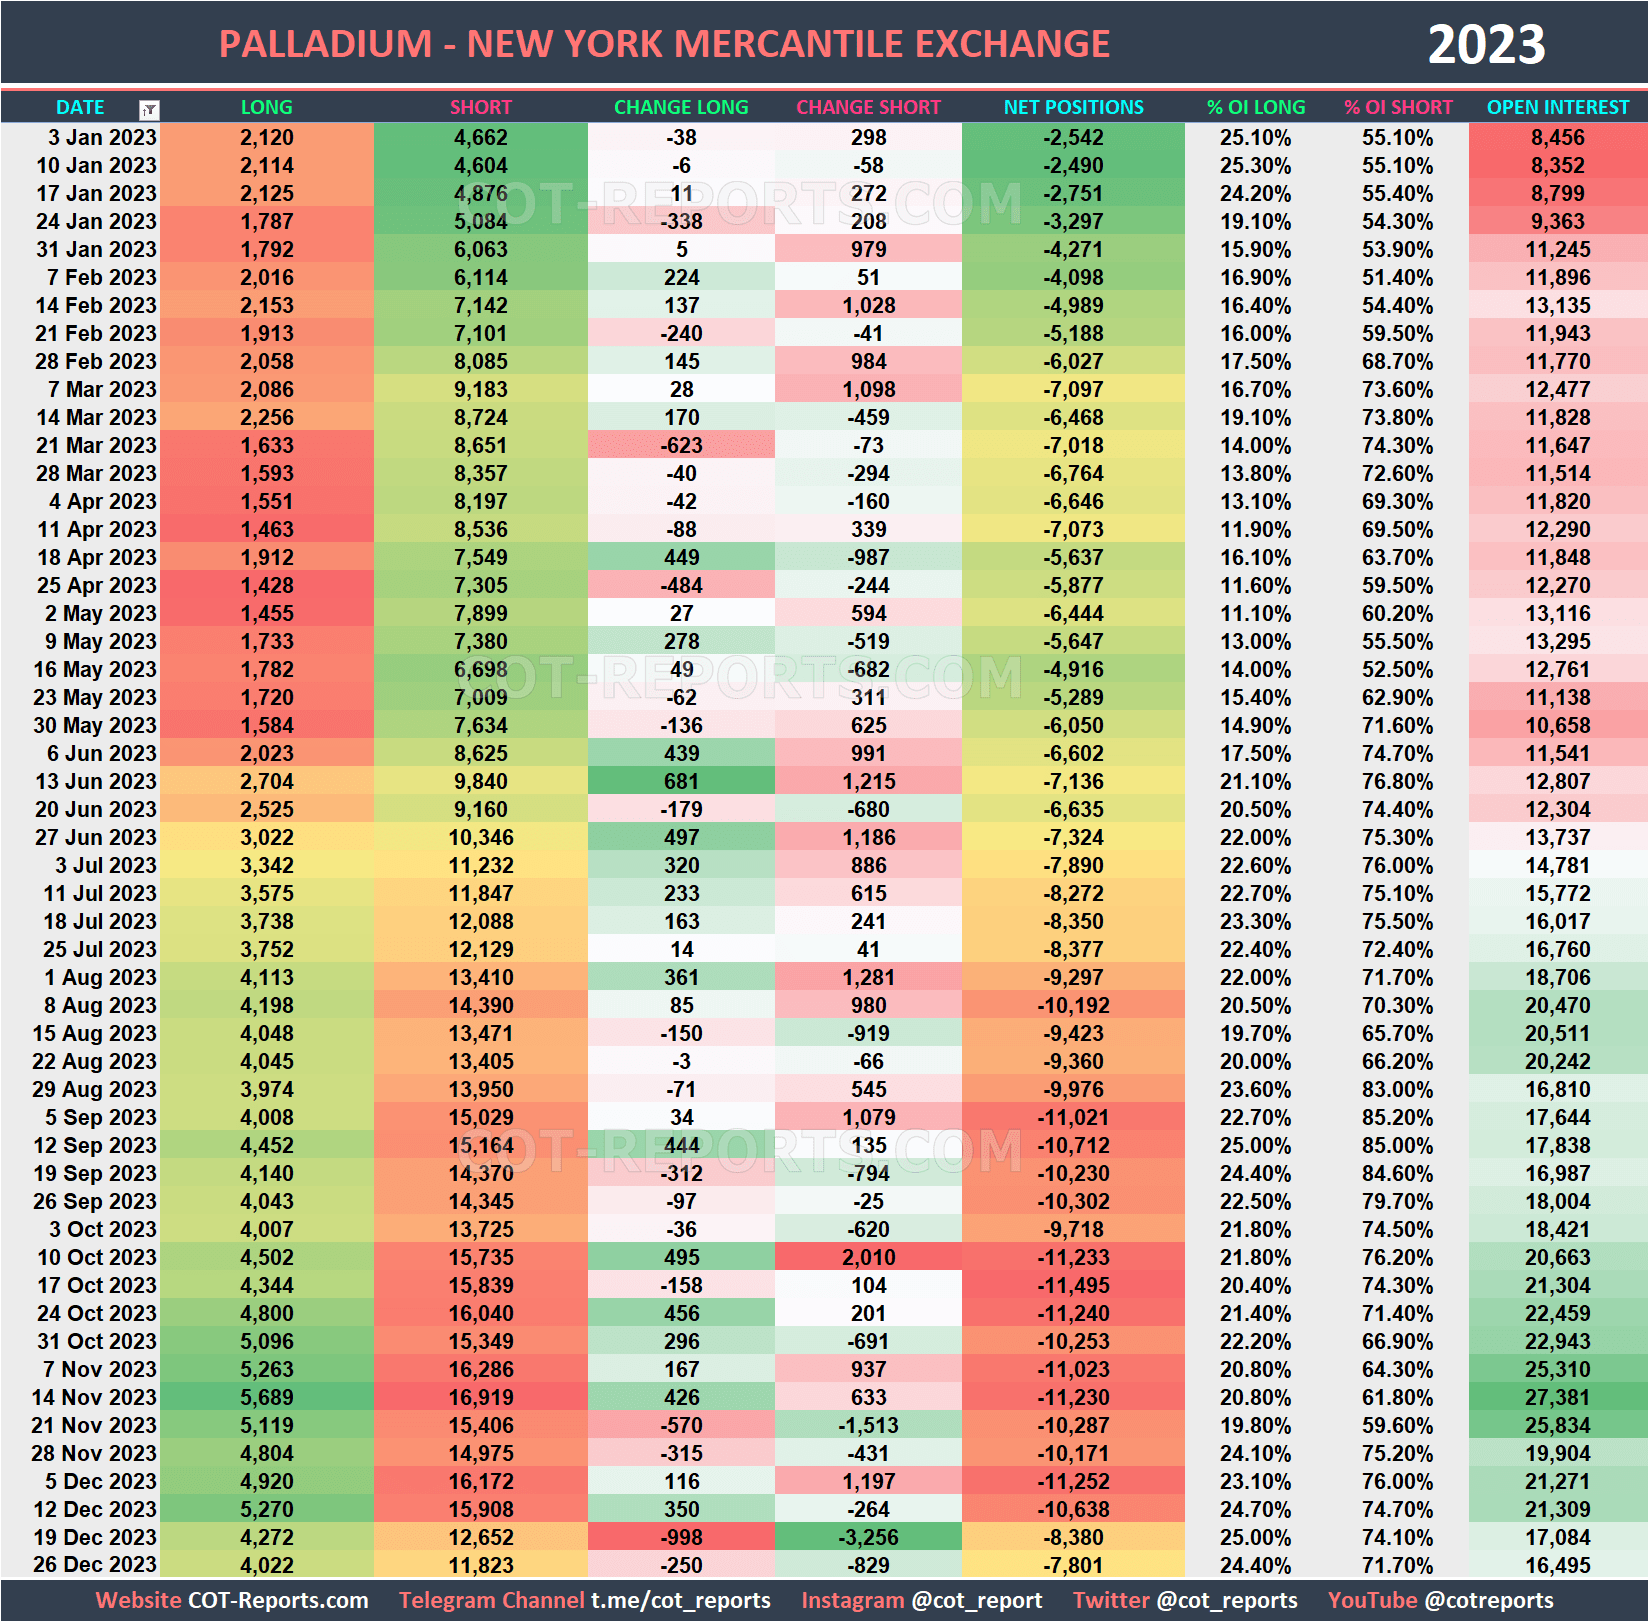The width and height of the screenshot is (1648, 1622).
Task: Sort table by clicking the LONG header
Action: pyautogui.click(x=265, y=107)
